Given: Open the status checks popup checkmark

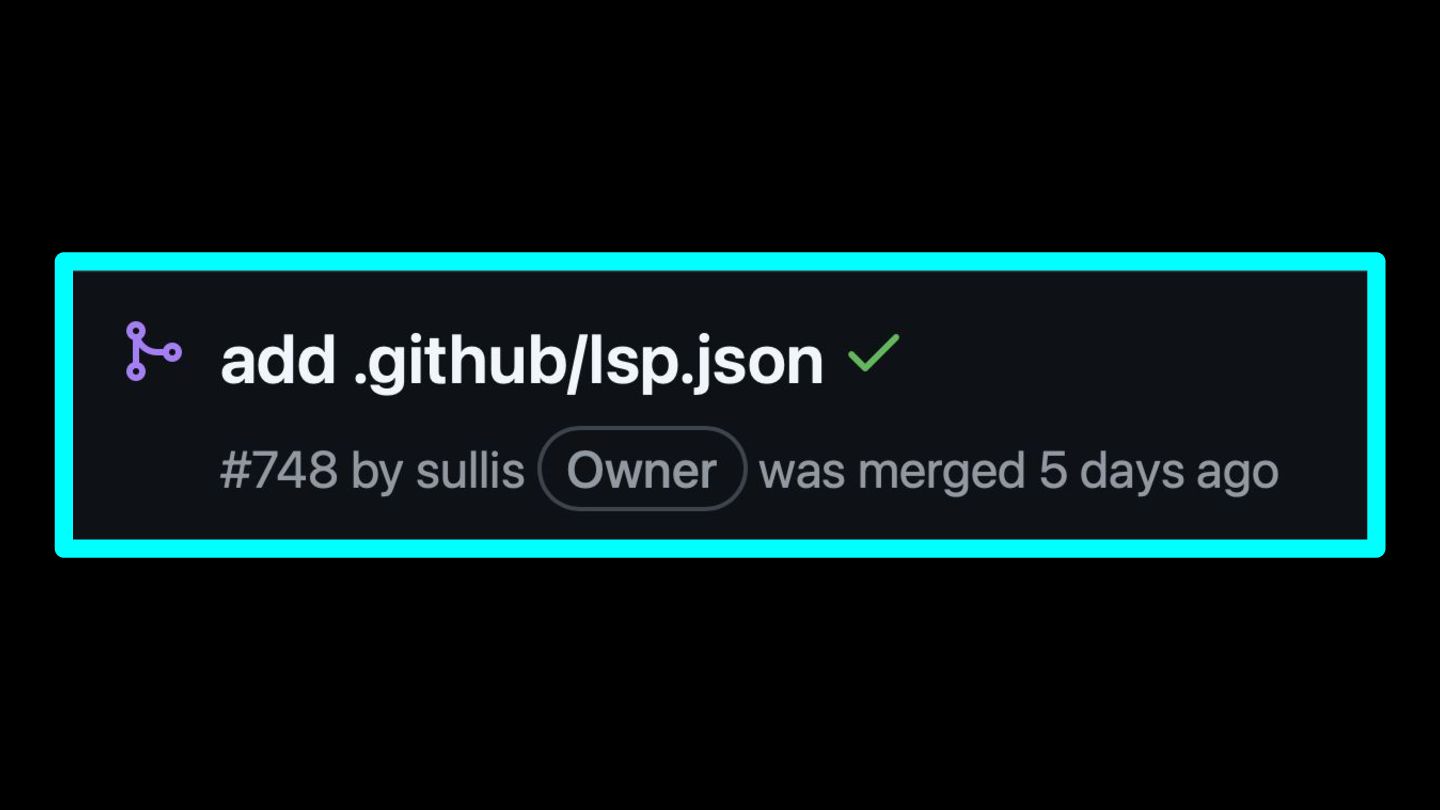Looking at the screenshot, I should point(873,353).
